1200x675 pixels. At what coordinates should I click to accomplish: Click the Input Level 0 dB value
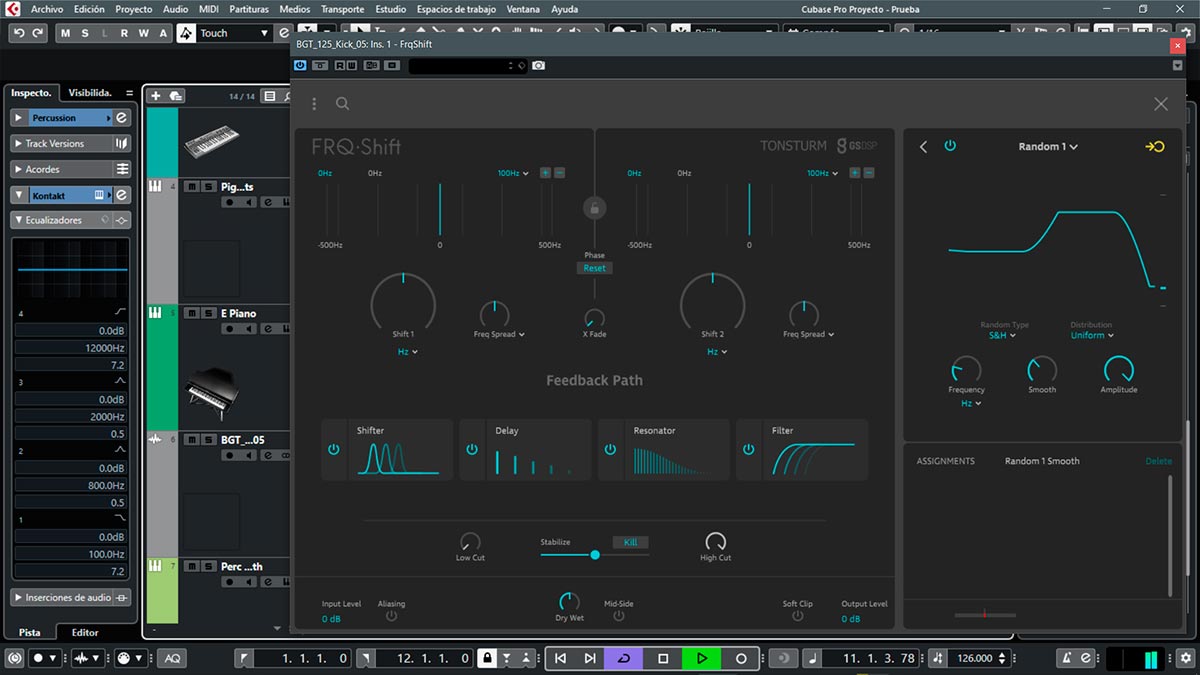coord(332,619)
